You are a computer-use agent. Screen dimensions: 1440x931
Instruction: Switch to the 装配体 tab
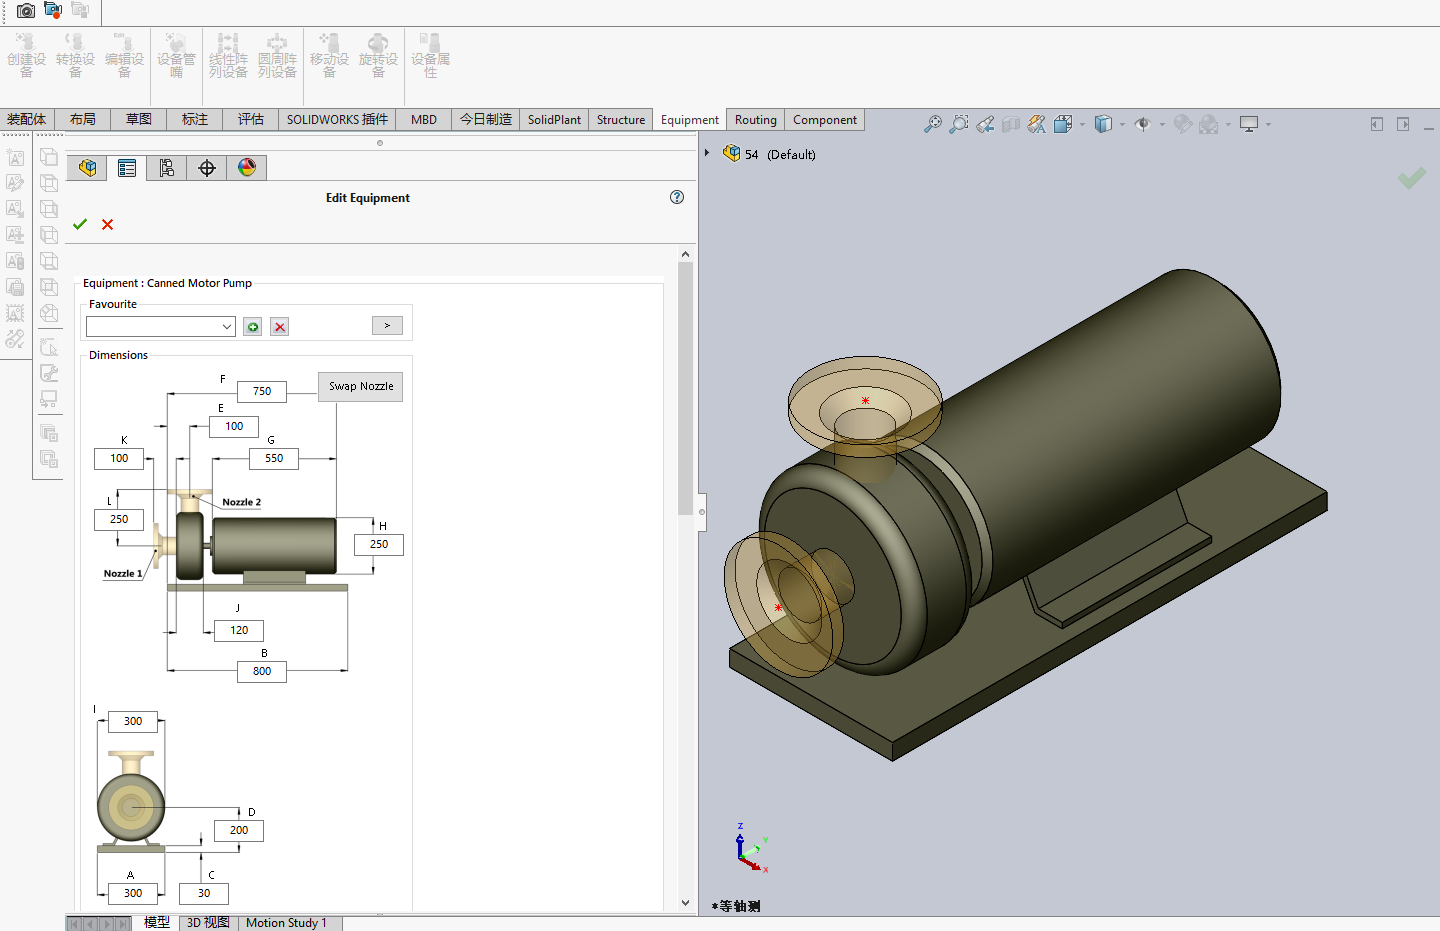[27, 119]
